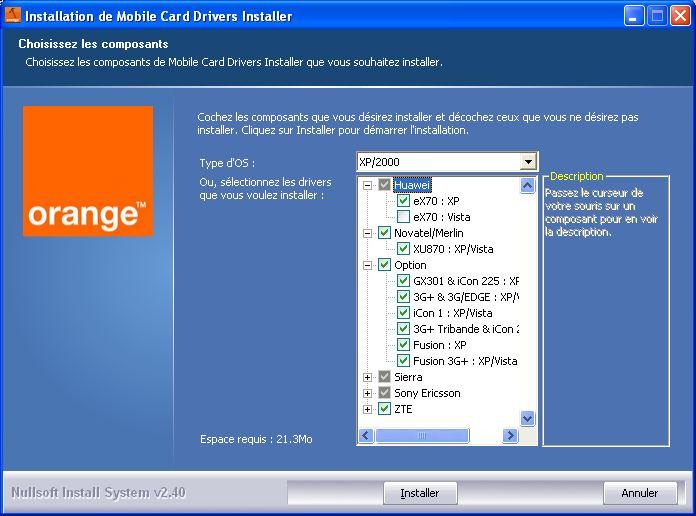Toggle the Huawei checkbox
Screen dimensions: 696x516
384,185
